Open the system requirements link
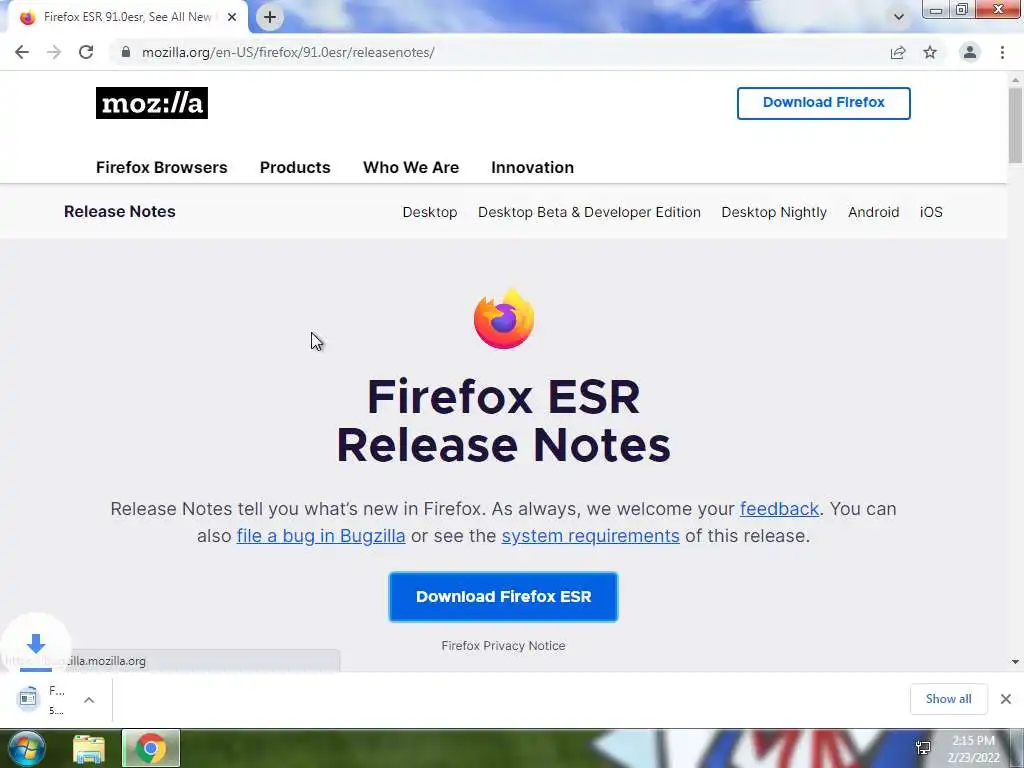Image resolution: width=1024 pixels, height=768 pixels. tap(590, 536)
